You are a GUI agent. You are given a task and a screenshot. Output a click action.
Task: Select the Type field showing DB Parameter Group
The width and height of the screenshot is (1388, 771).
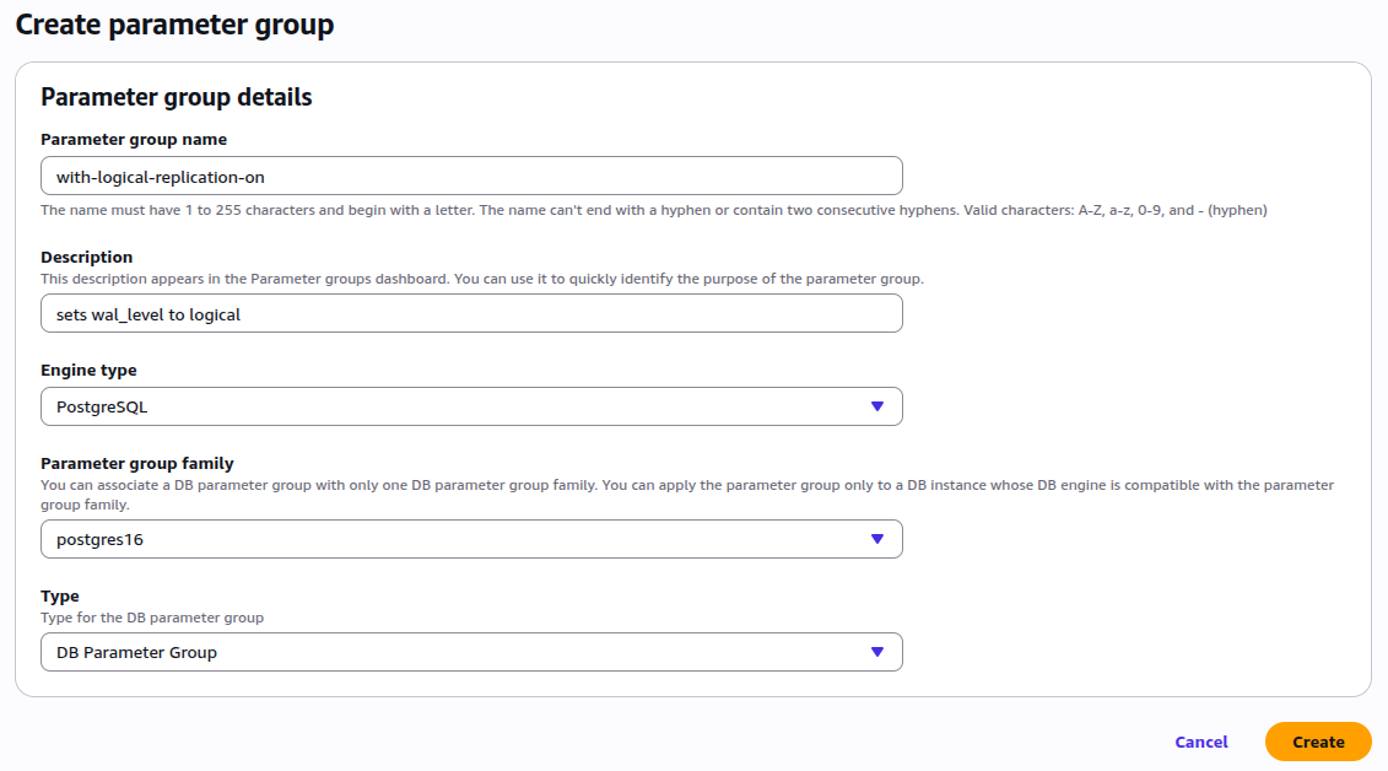point(470,652)
